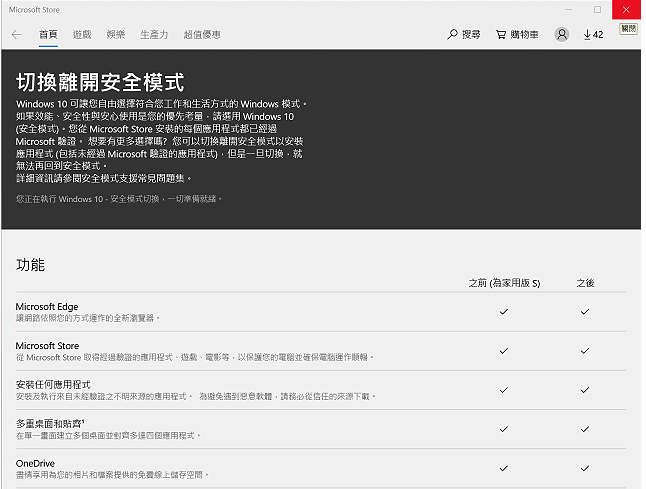The width and height of the screenshot is (646, 489).
Task: Click the 搜尋 search button
Action: click(x=464, y=35)
